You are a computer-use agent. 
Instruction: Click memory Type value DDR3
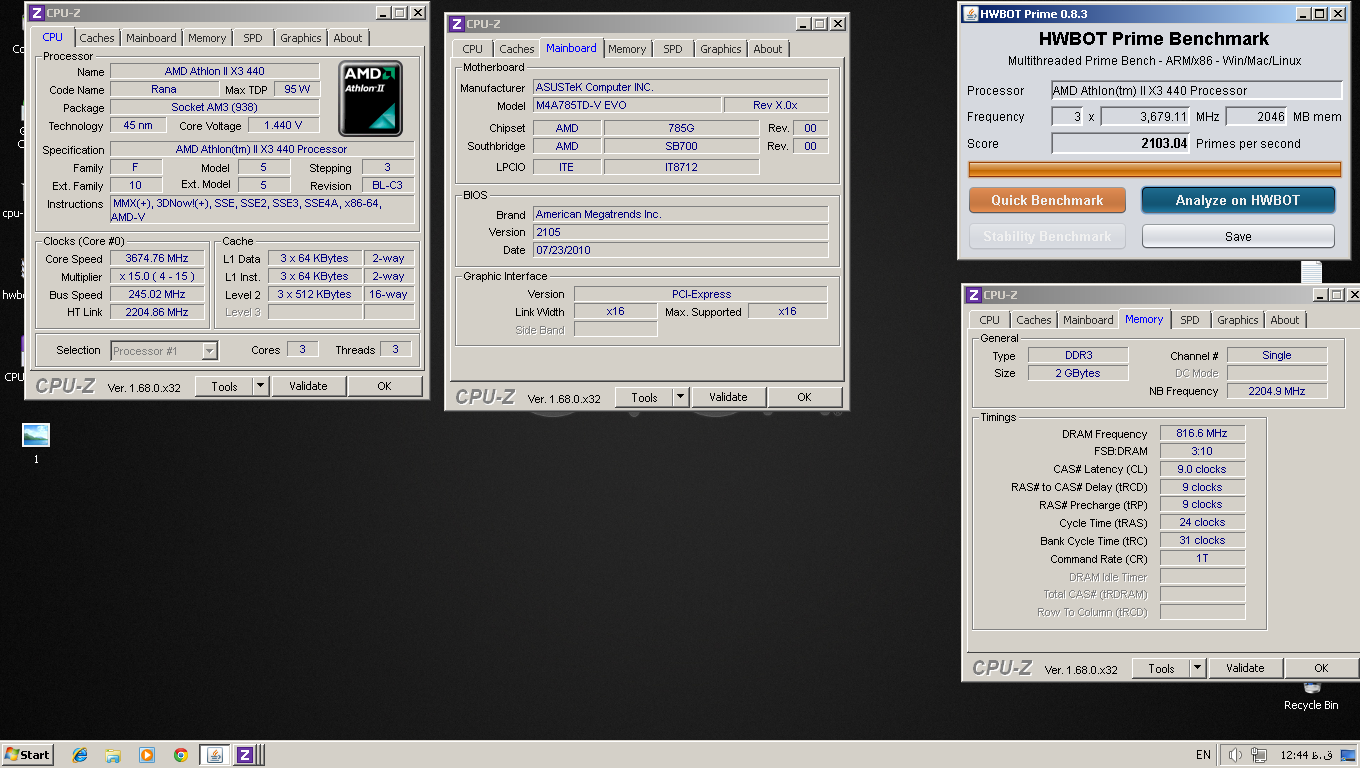[x=1077, y=355]
